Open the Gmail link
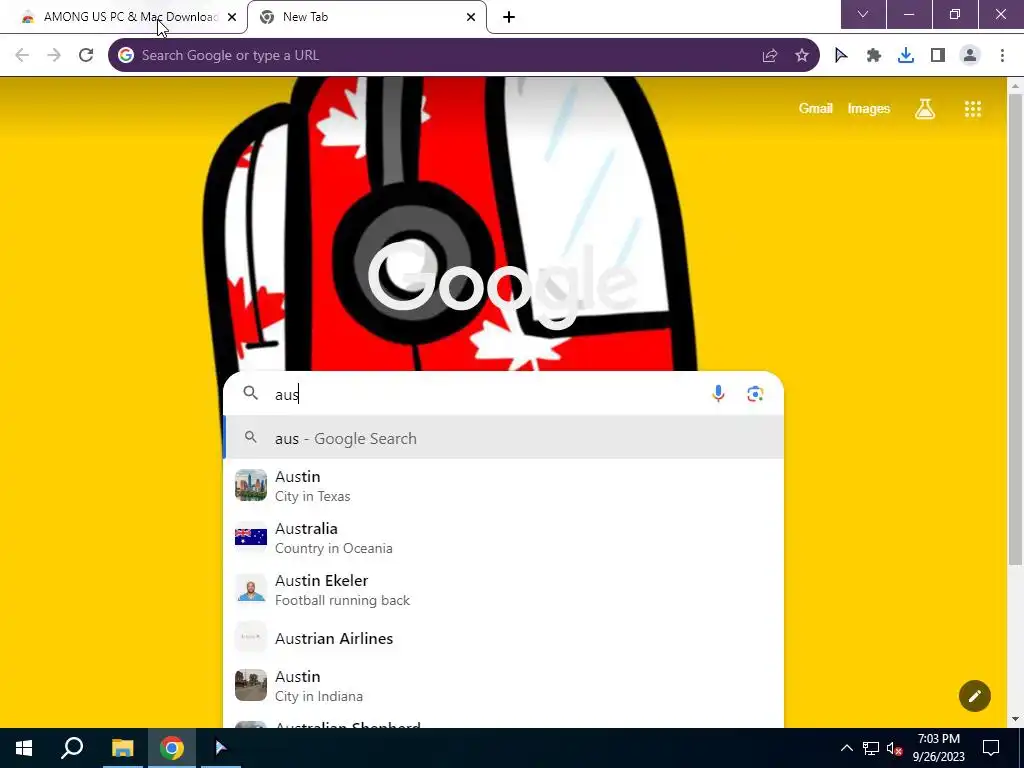The width and height of the screenshot is (1024, 768). (816, 109)
